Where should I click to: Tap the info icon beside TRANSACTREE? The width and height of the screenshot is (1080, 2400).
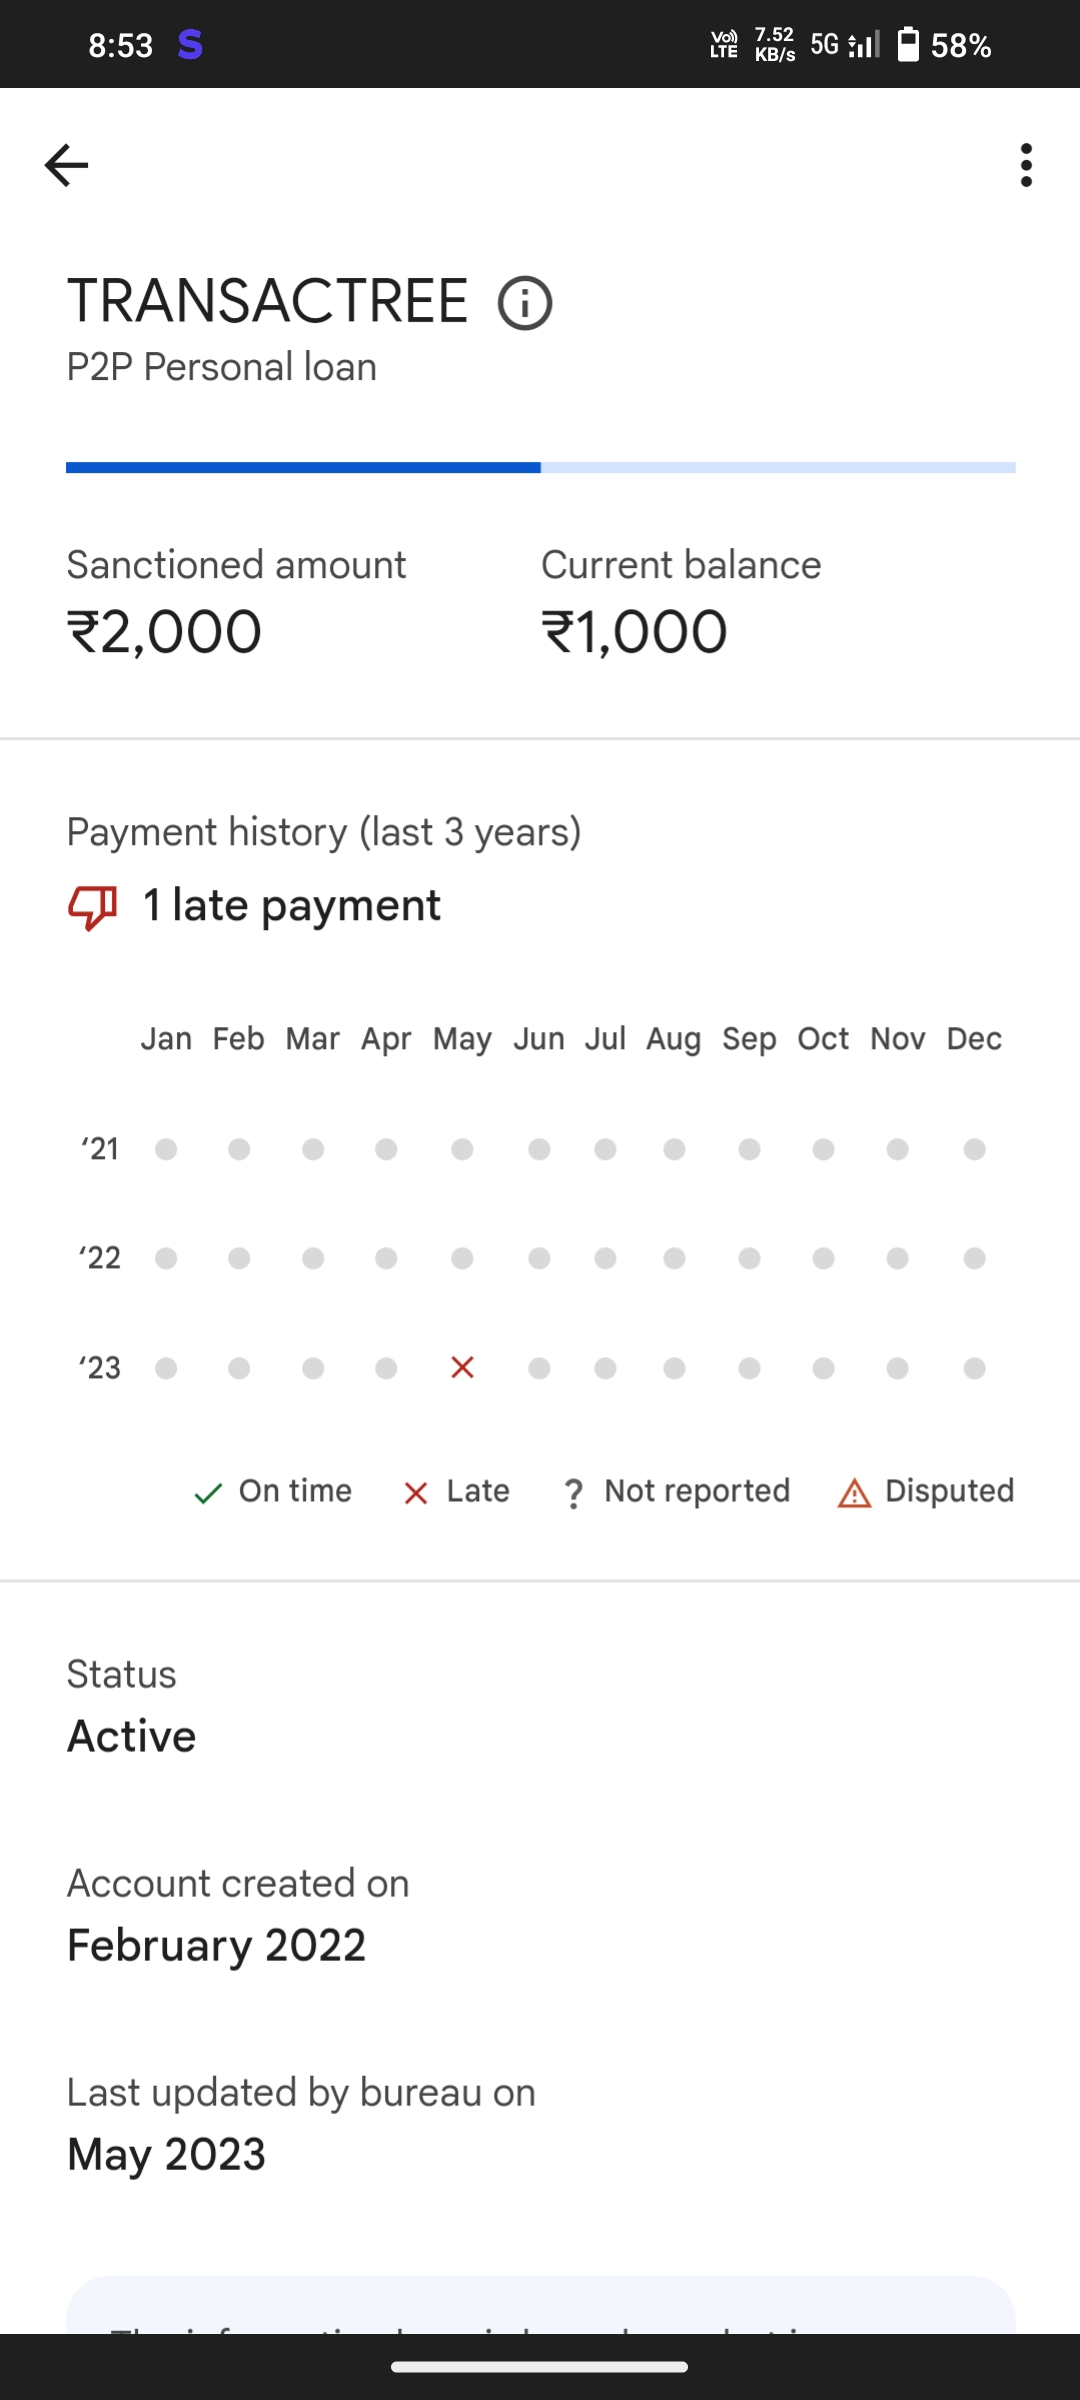point(525,303)
